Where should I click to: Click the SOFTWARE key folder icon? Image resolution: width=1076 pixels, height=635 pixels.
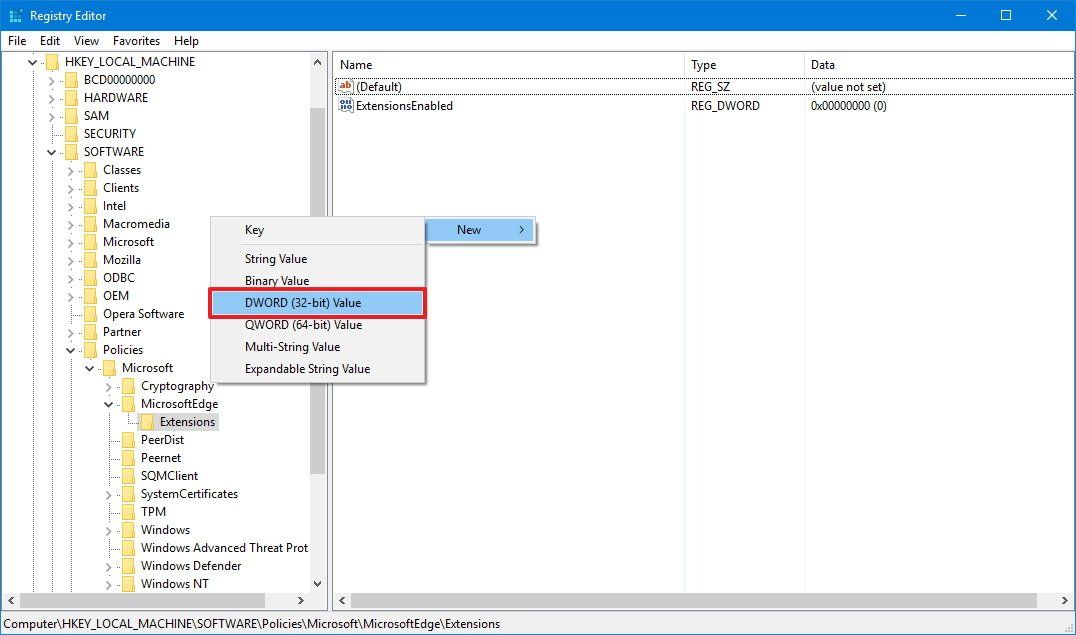(x=73, y=151)
